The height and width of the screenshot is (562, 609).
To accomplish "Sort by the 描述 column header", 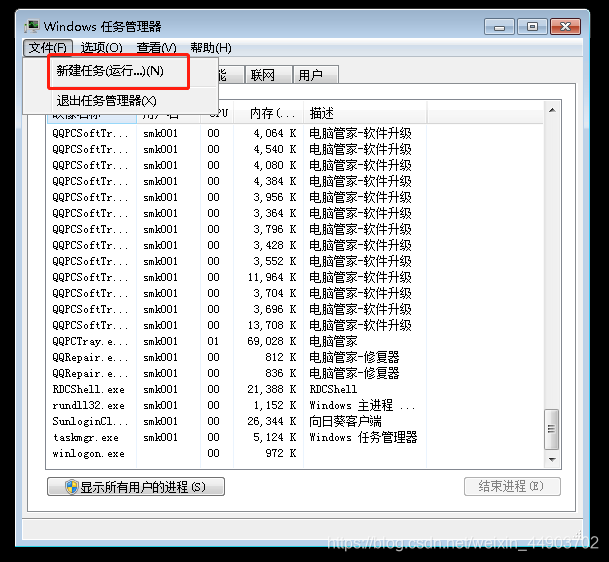I will [365, 113].
